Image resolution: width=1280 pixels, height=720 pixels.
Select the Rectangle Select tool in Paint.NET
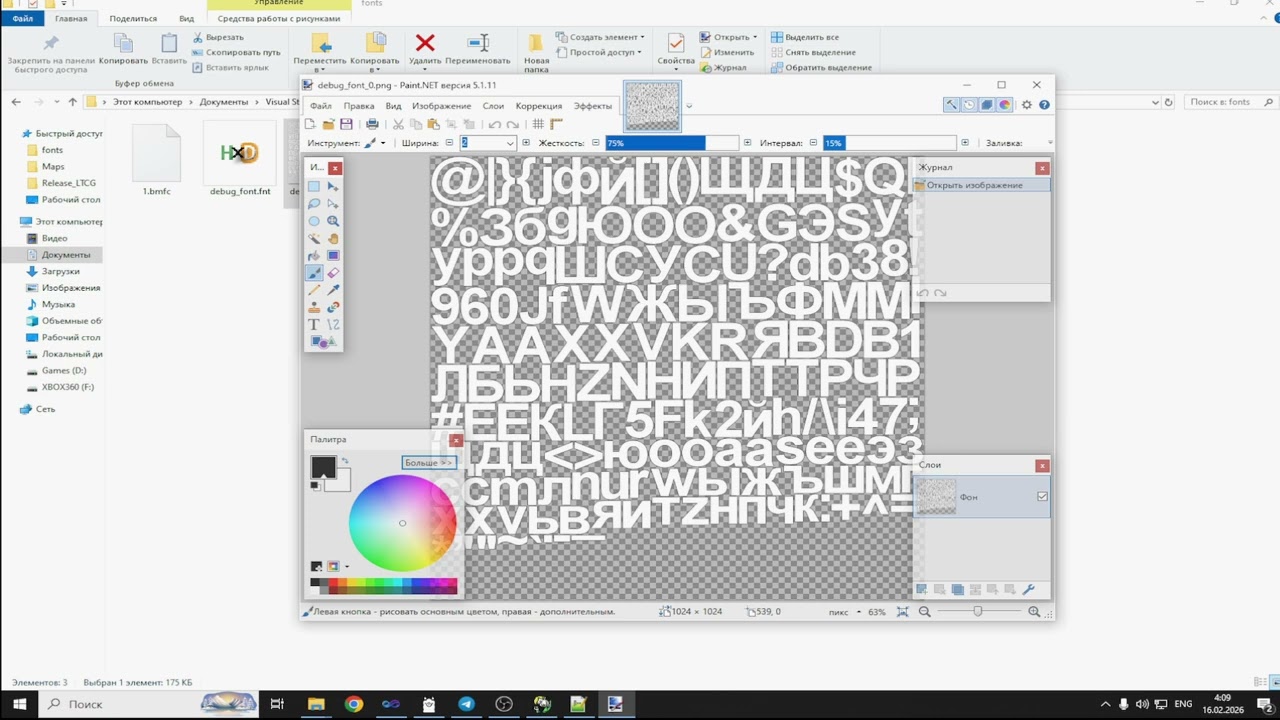(x=314, y=187)
